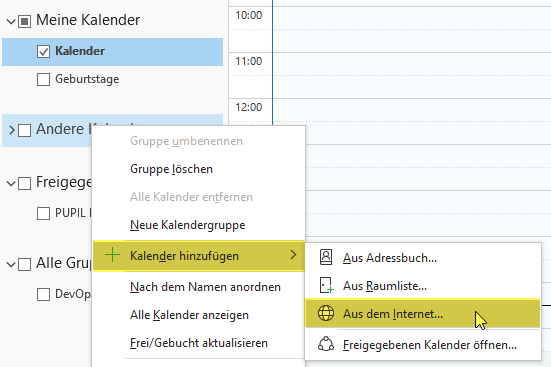Click the Meine Kalender group heading

(88, 20)
